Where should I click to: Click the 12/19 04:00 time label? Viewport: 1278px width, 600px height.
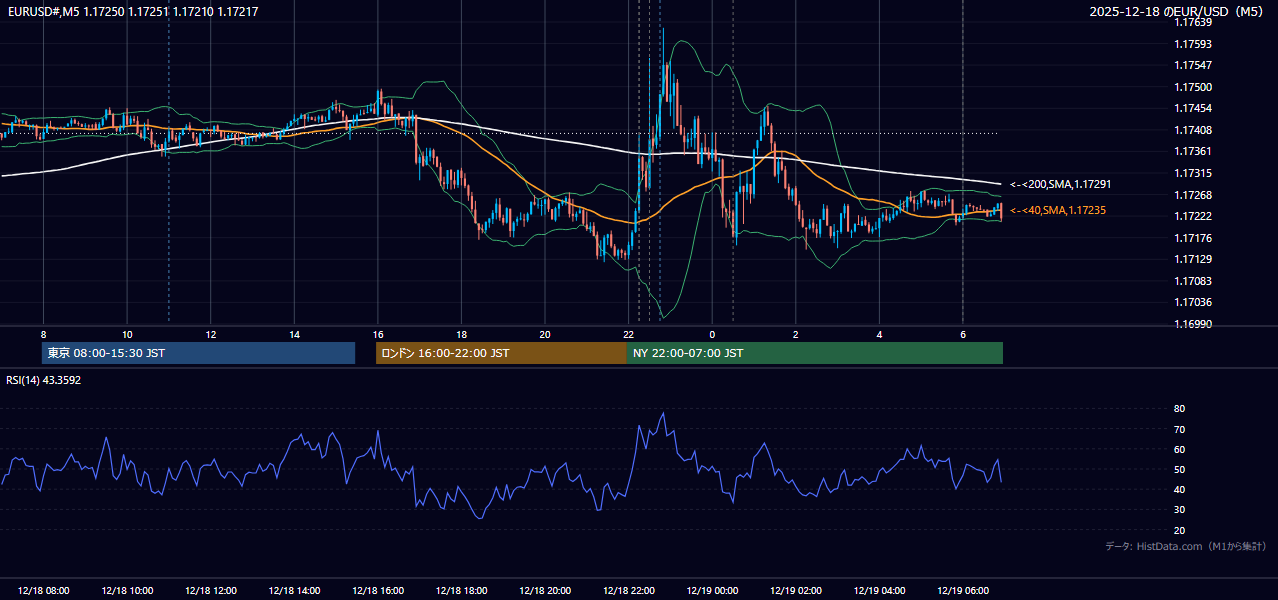[880, 591]
